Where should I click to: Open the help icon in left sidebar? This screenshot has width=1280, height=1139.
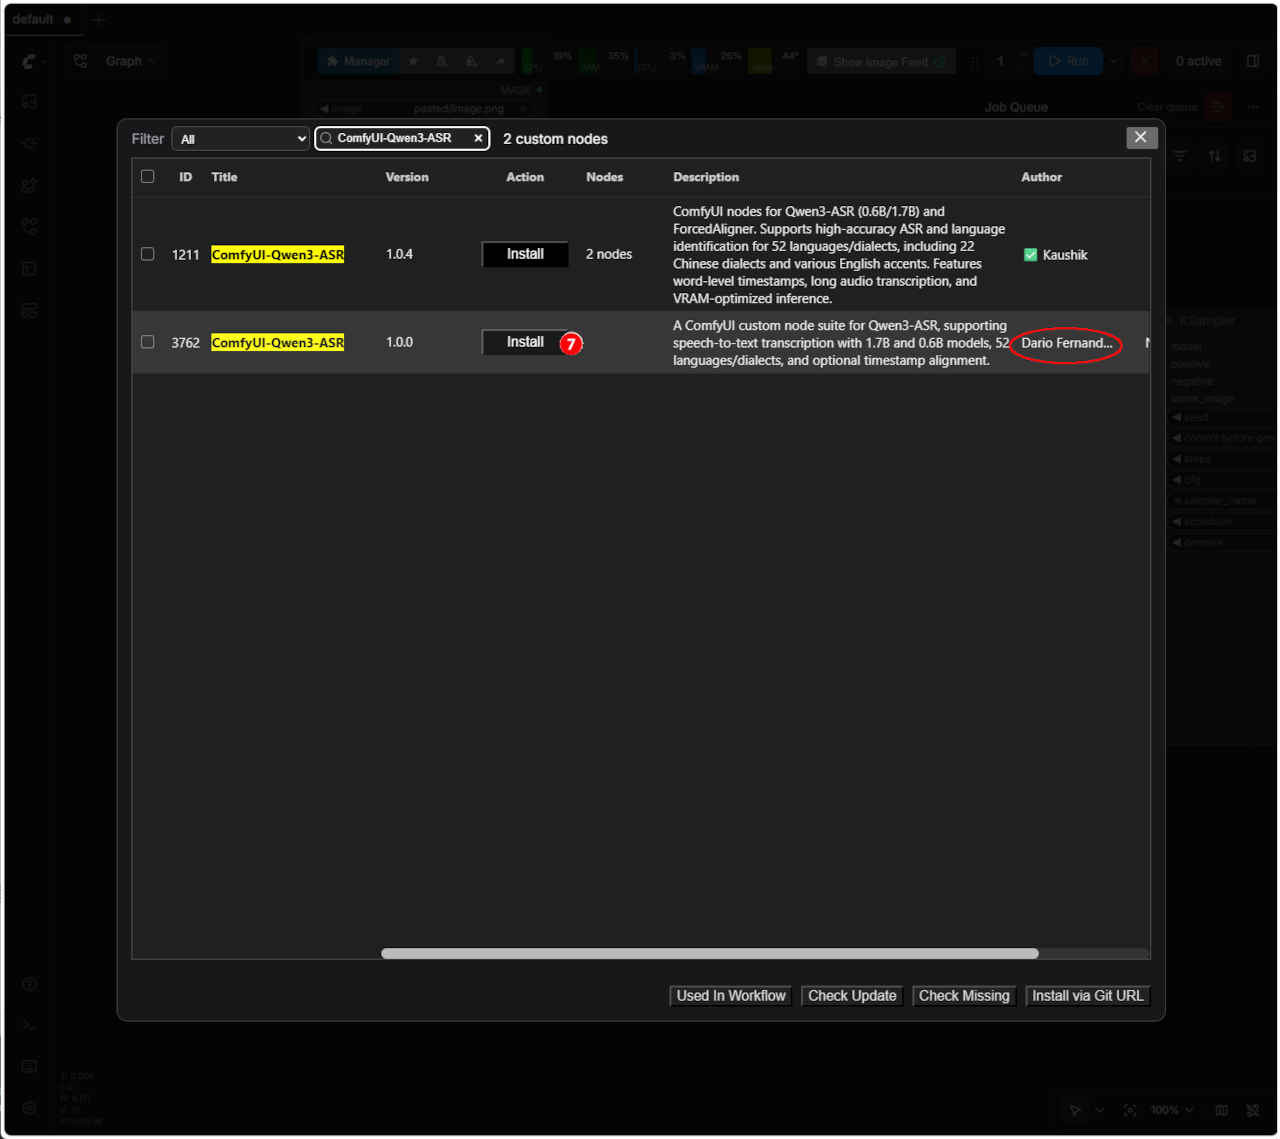click(30, 984)
